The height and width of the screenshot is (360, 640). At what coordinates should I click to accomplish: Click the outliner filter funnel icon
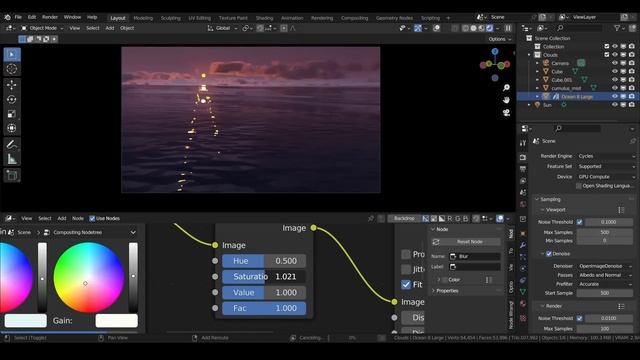point(617,28)
